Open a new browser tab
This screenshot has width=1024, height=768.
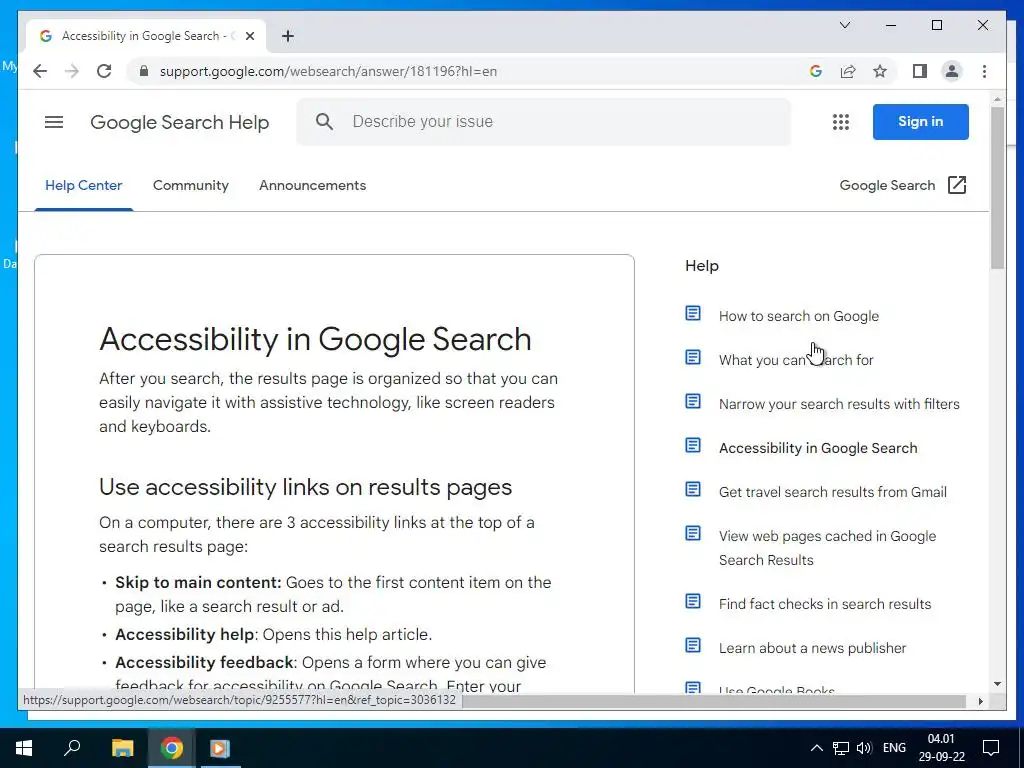click(288, 36)
